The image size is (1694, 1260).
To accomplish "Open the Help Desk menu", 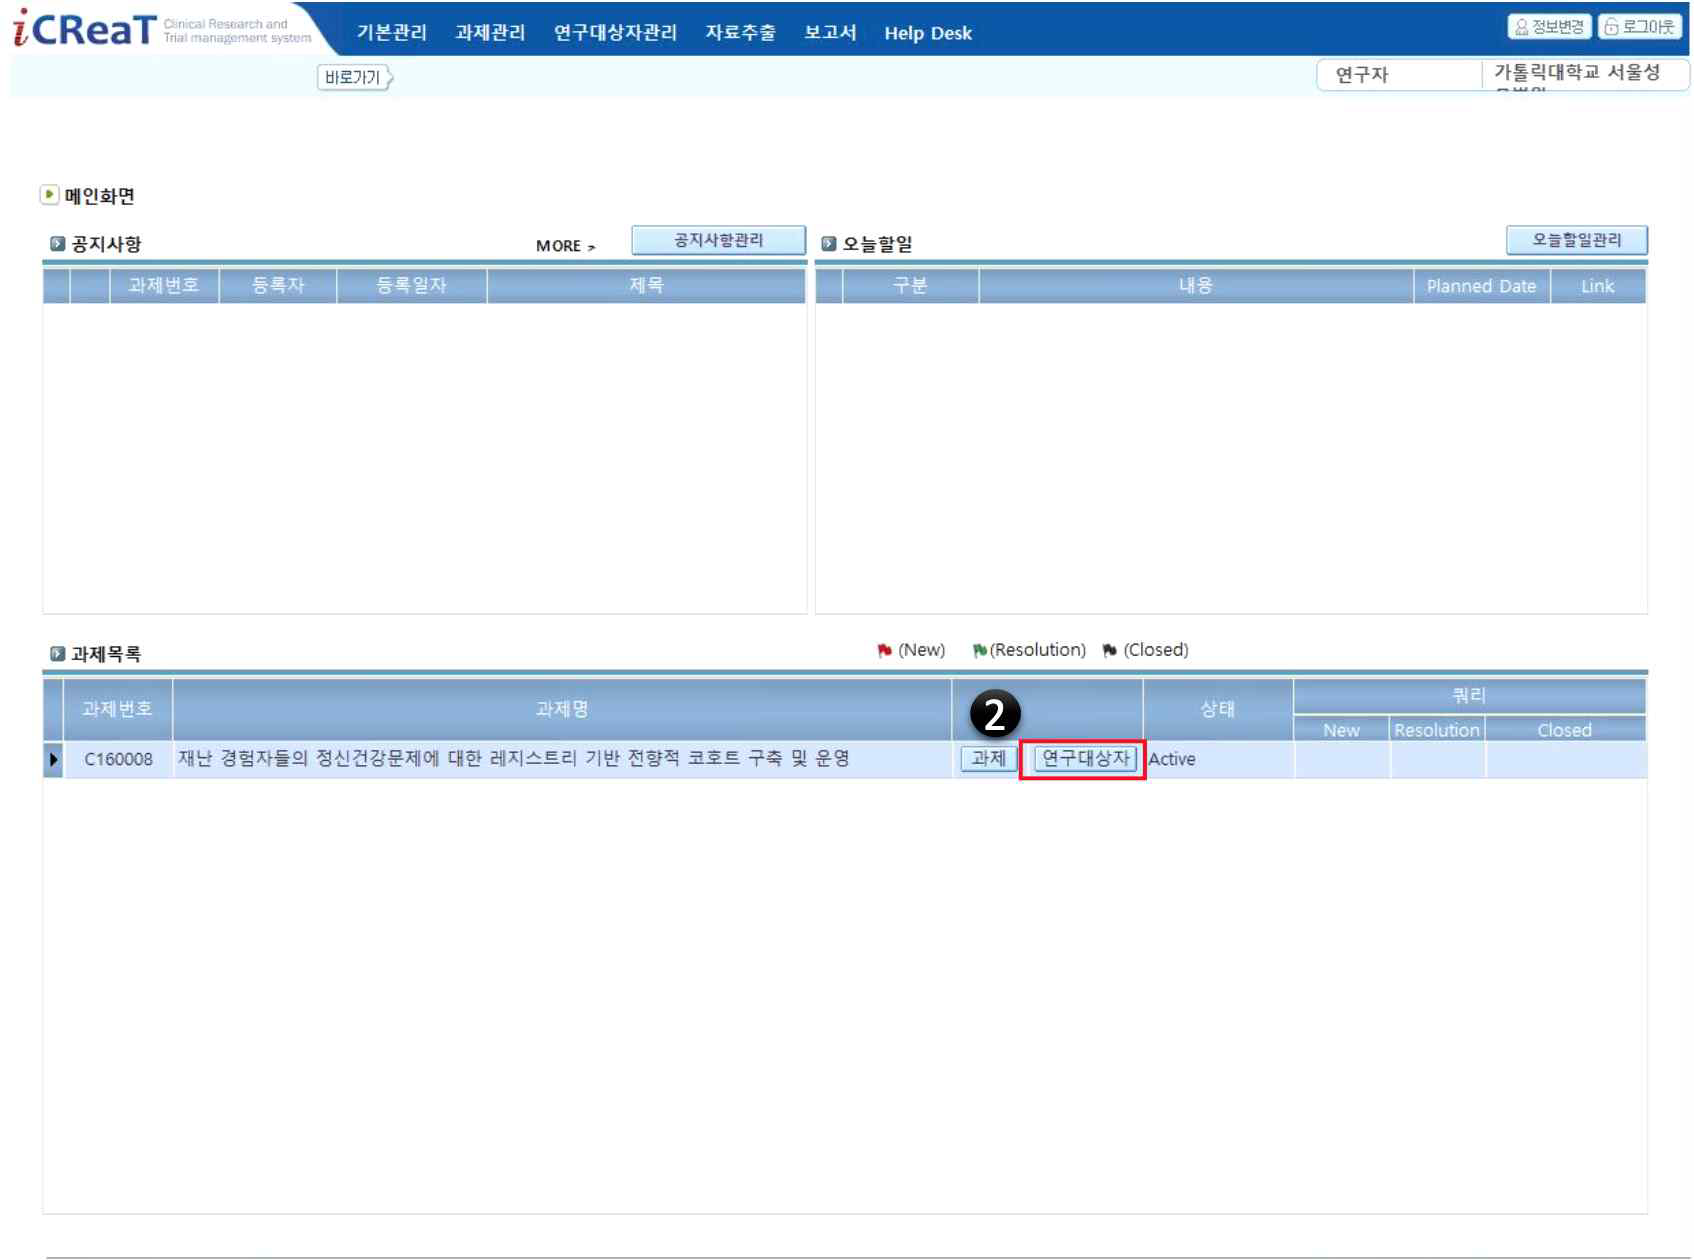I will click(928, 33).
